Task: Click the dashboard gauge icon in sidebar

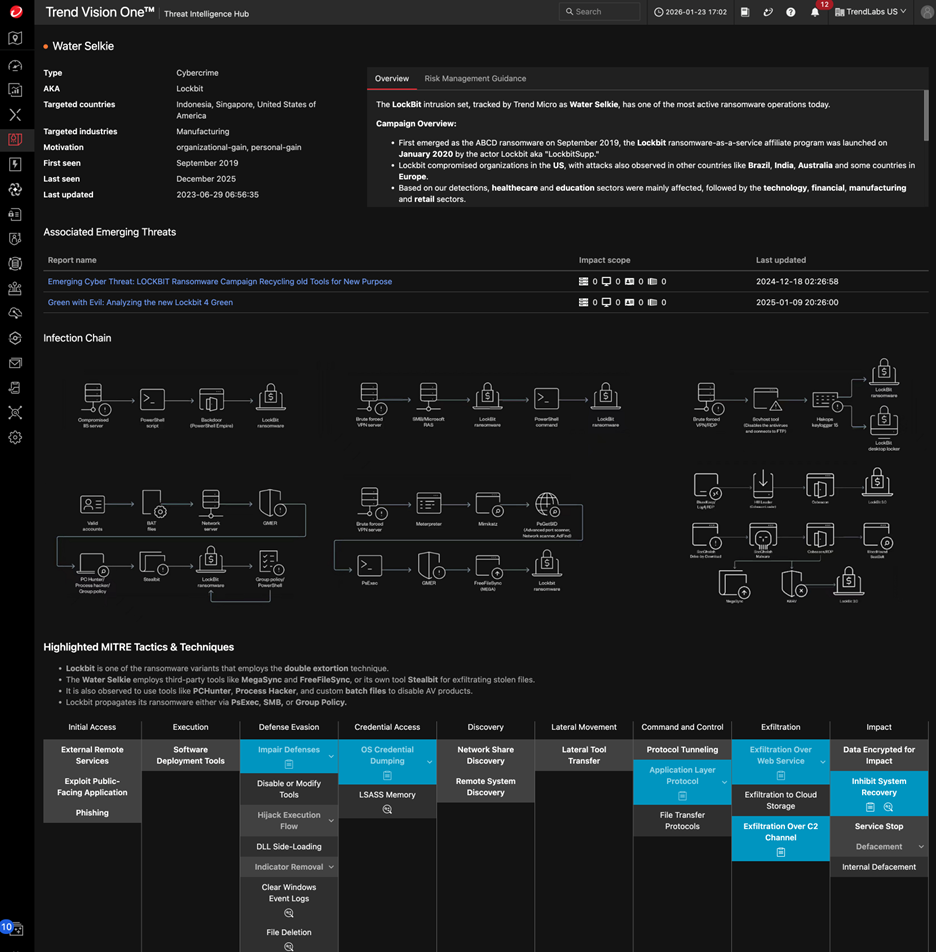Action: pyautogui.click(x=15, y=65)
